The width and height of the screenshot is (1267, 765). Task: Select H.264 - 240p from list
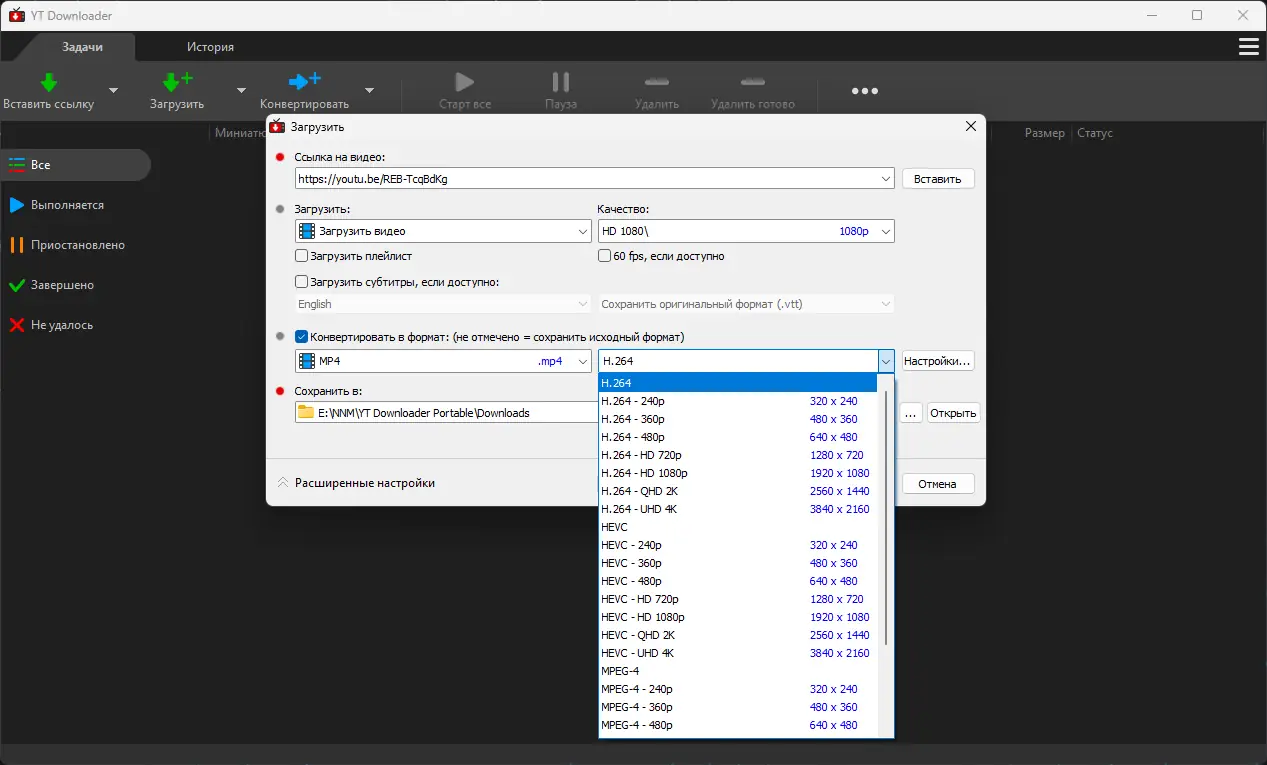pyautogui.click(x=738, y=401)
